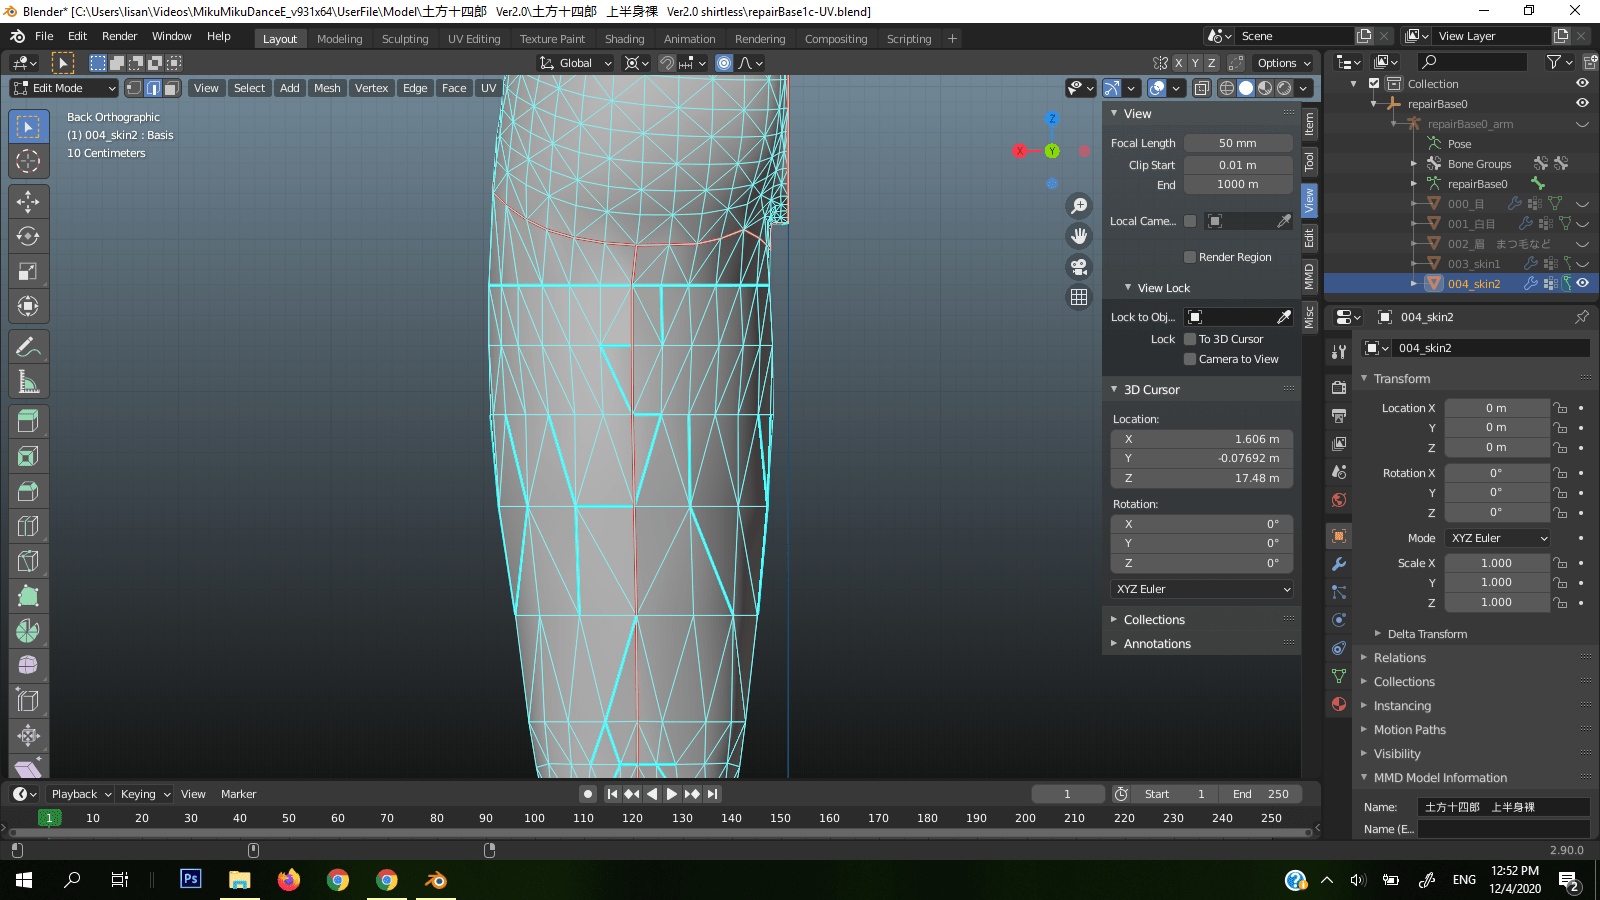
Task: Expand the Motion Paths section
Action: click(x=1409, y=730)
